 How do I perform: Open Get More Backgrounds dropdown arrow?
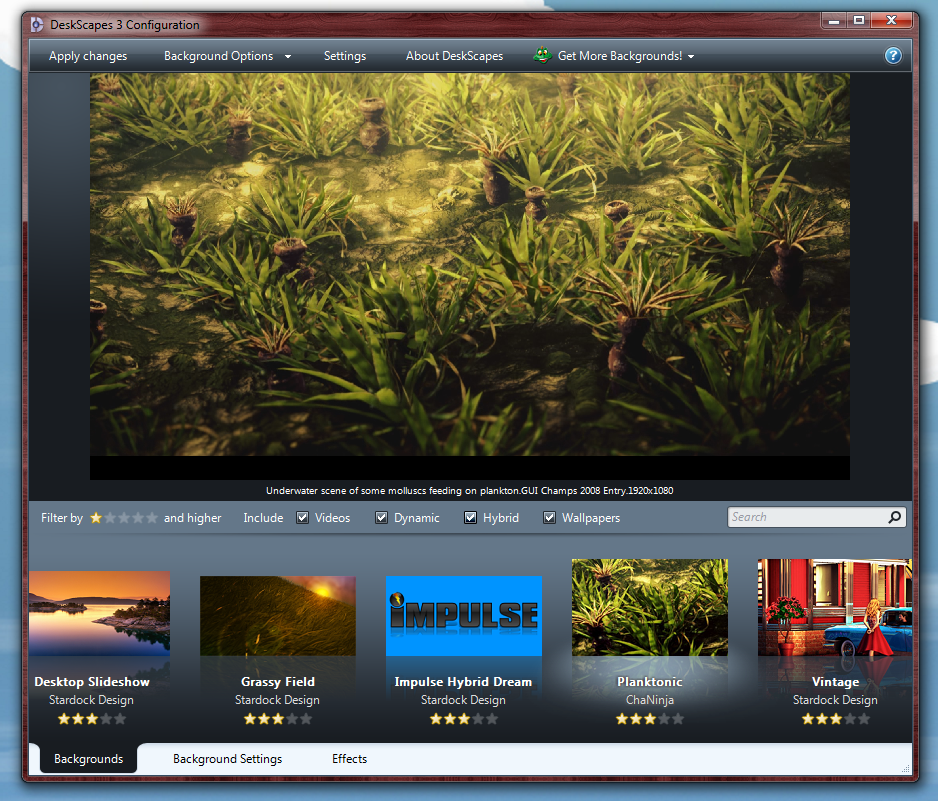691,57
